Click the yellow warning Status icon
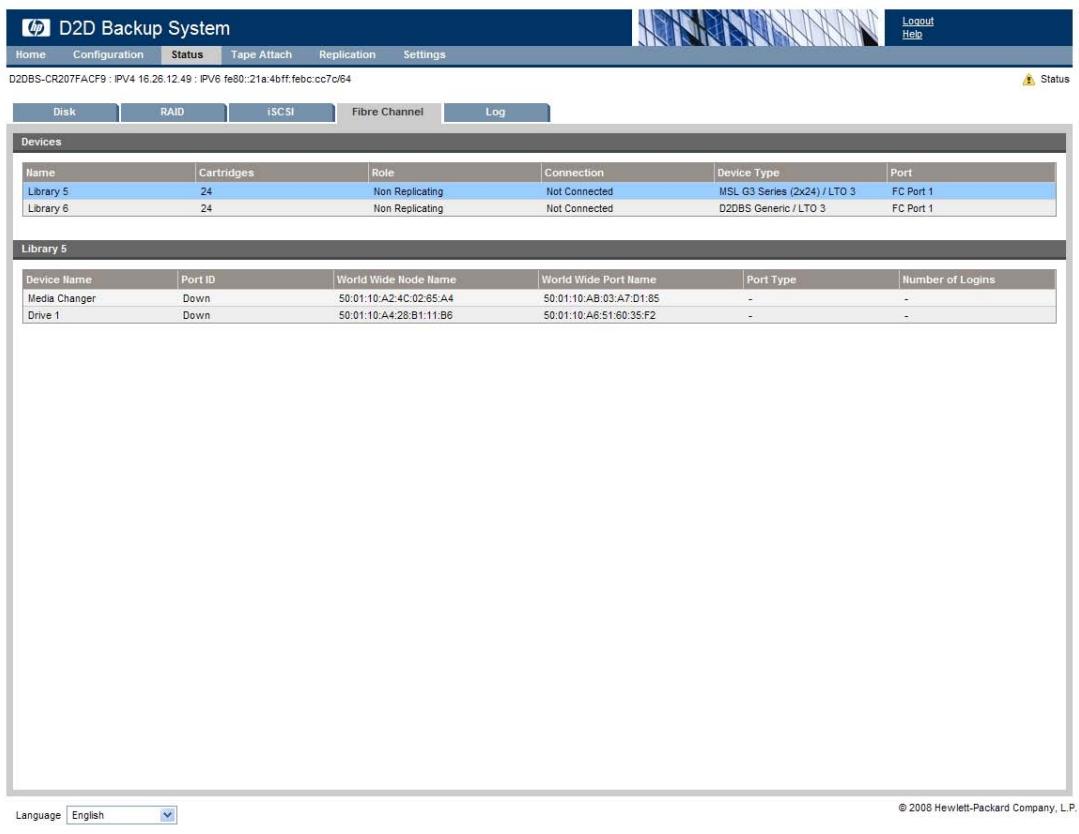The height and width of the screenshot is (834, 1079). tap(1028, 80)
